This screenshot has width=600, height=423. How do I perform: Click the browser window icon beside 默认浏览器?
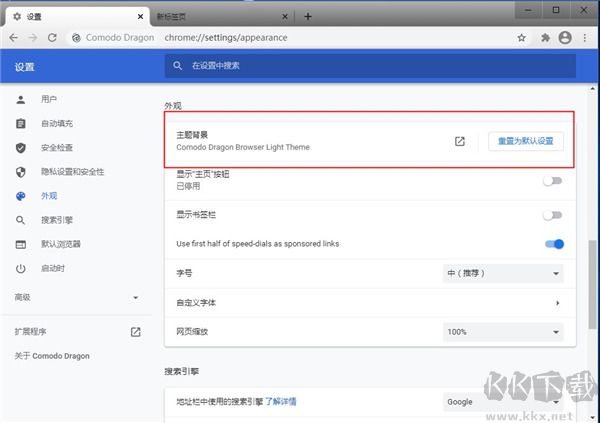tap(21, 244)
